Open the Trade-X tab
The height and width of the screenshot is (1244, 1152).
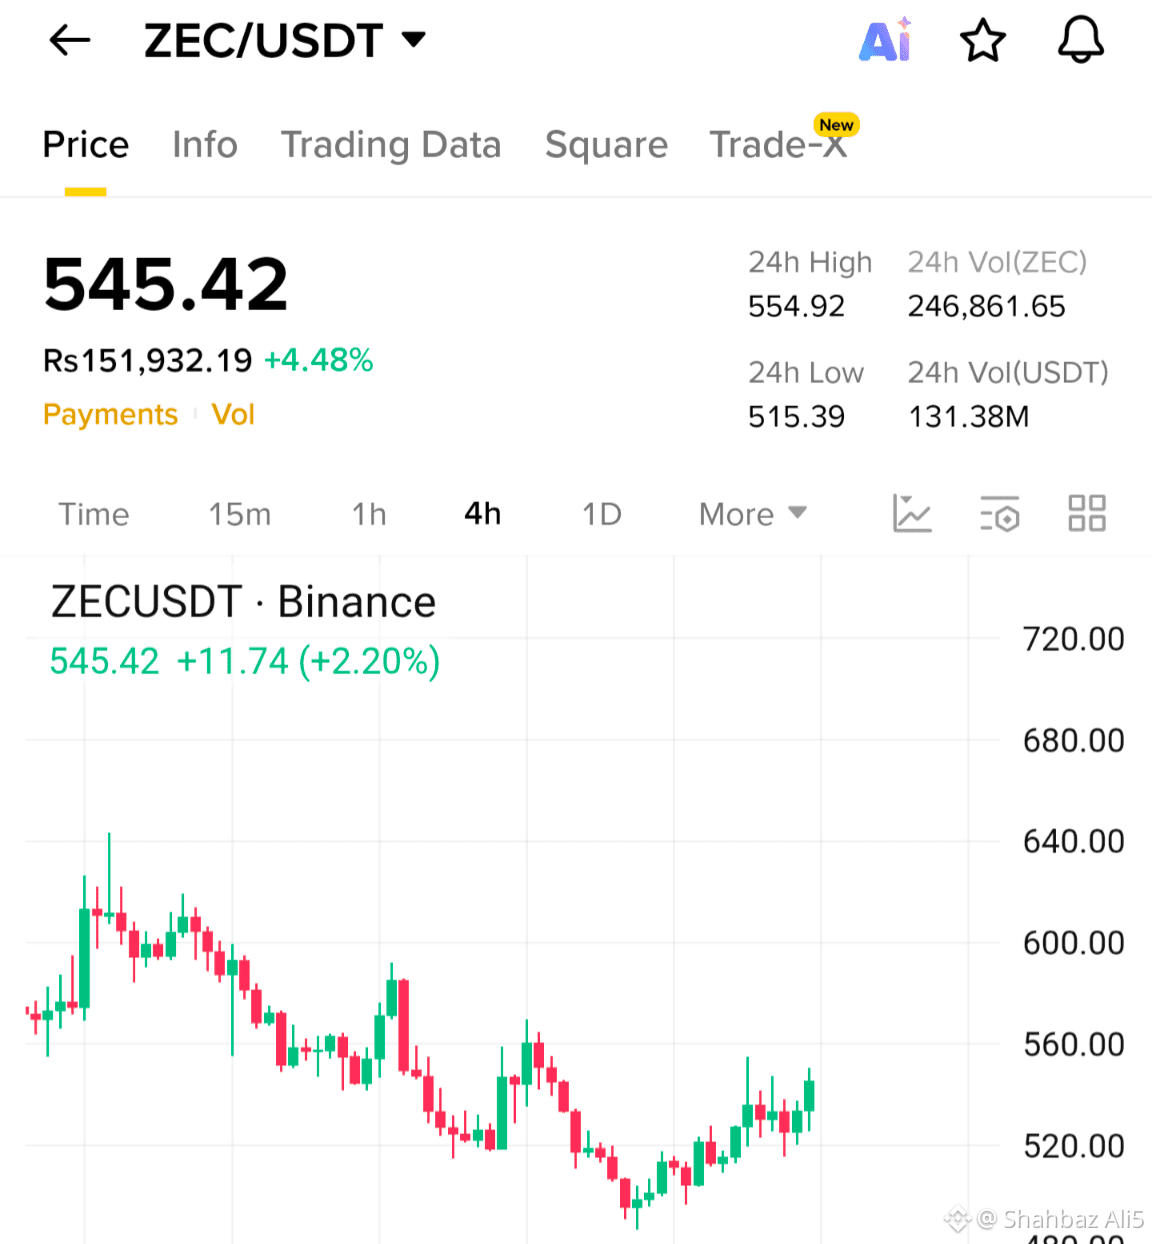[778, 145]
